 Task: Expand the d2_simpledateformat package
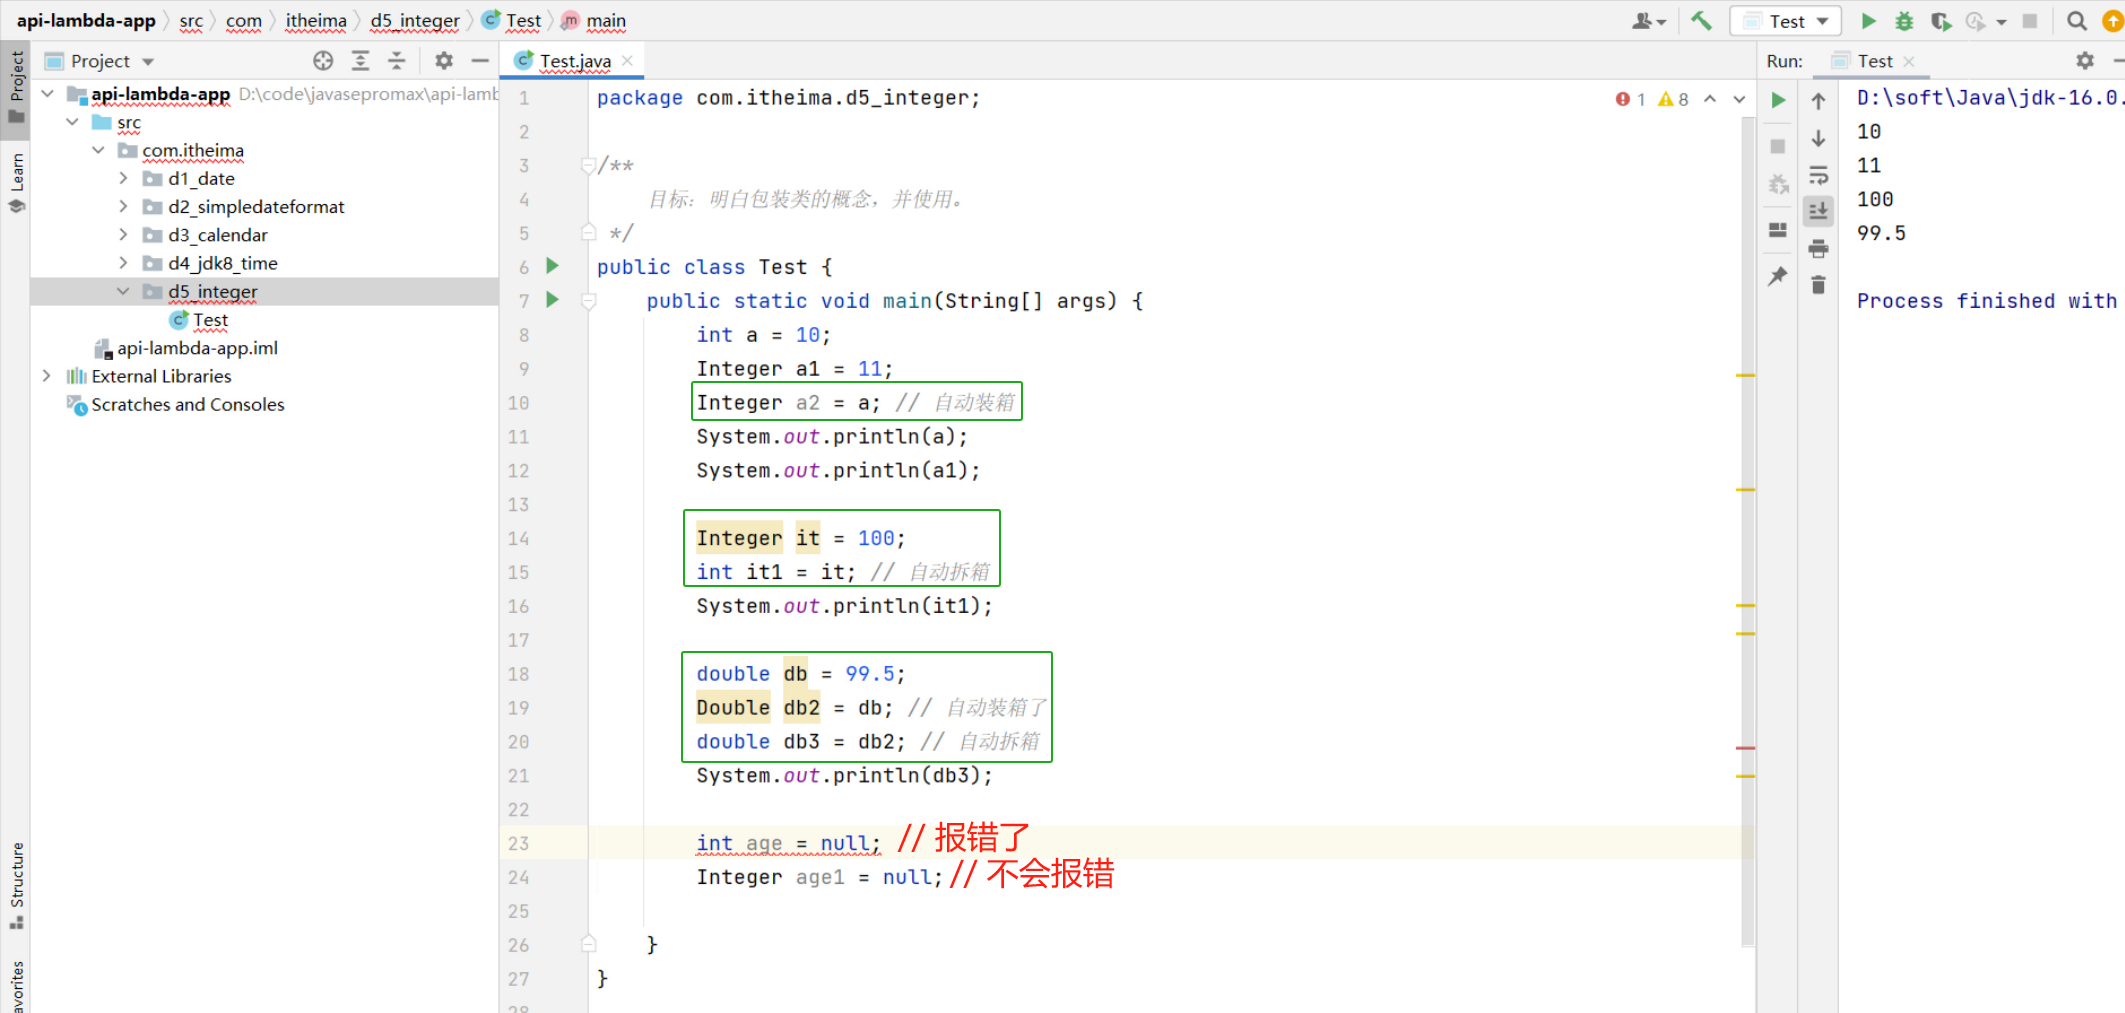pyautogui.click(x=123, y=207)
